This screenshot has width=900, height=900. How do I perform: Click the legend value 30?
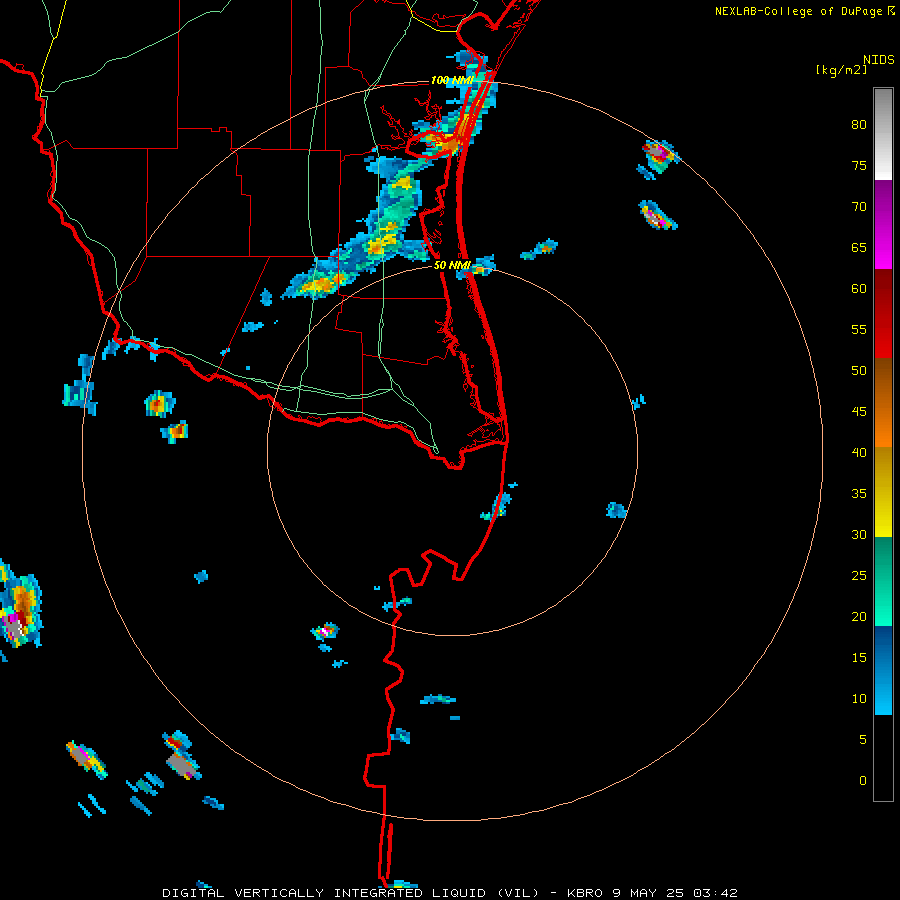(859, 534)
